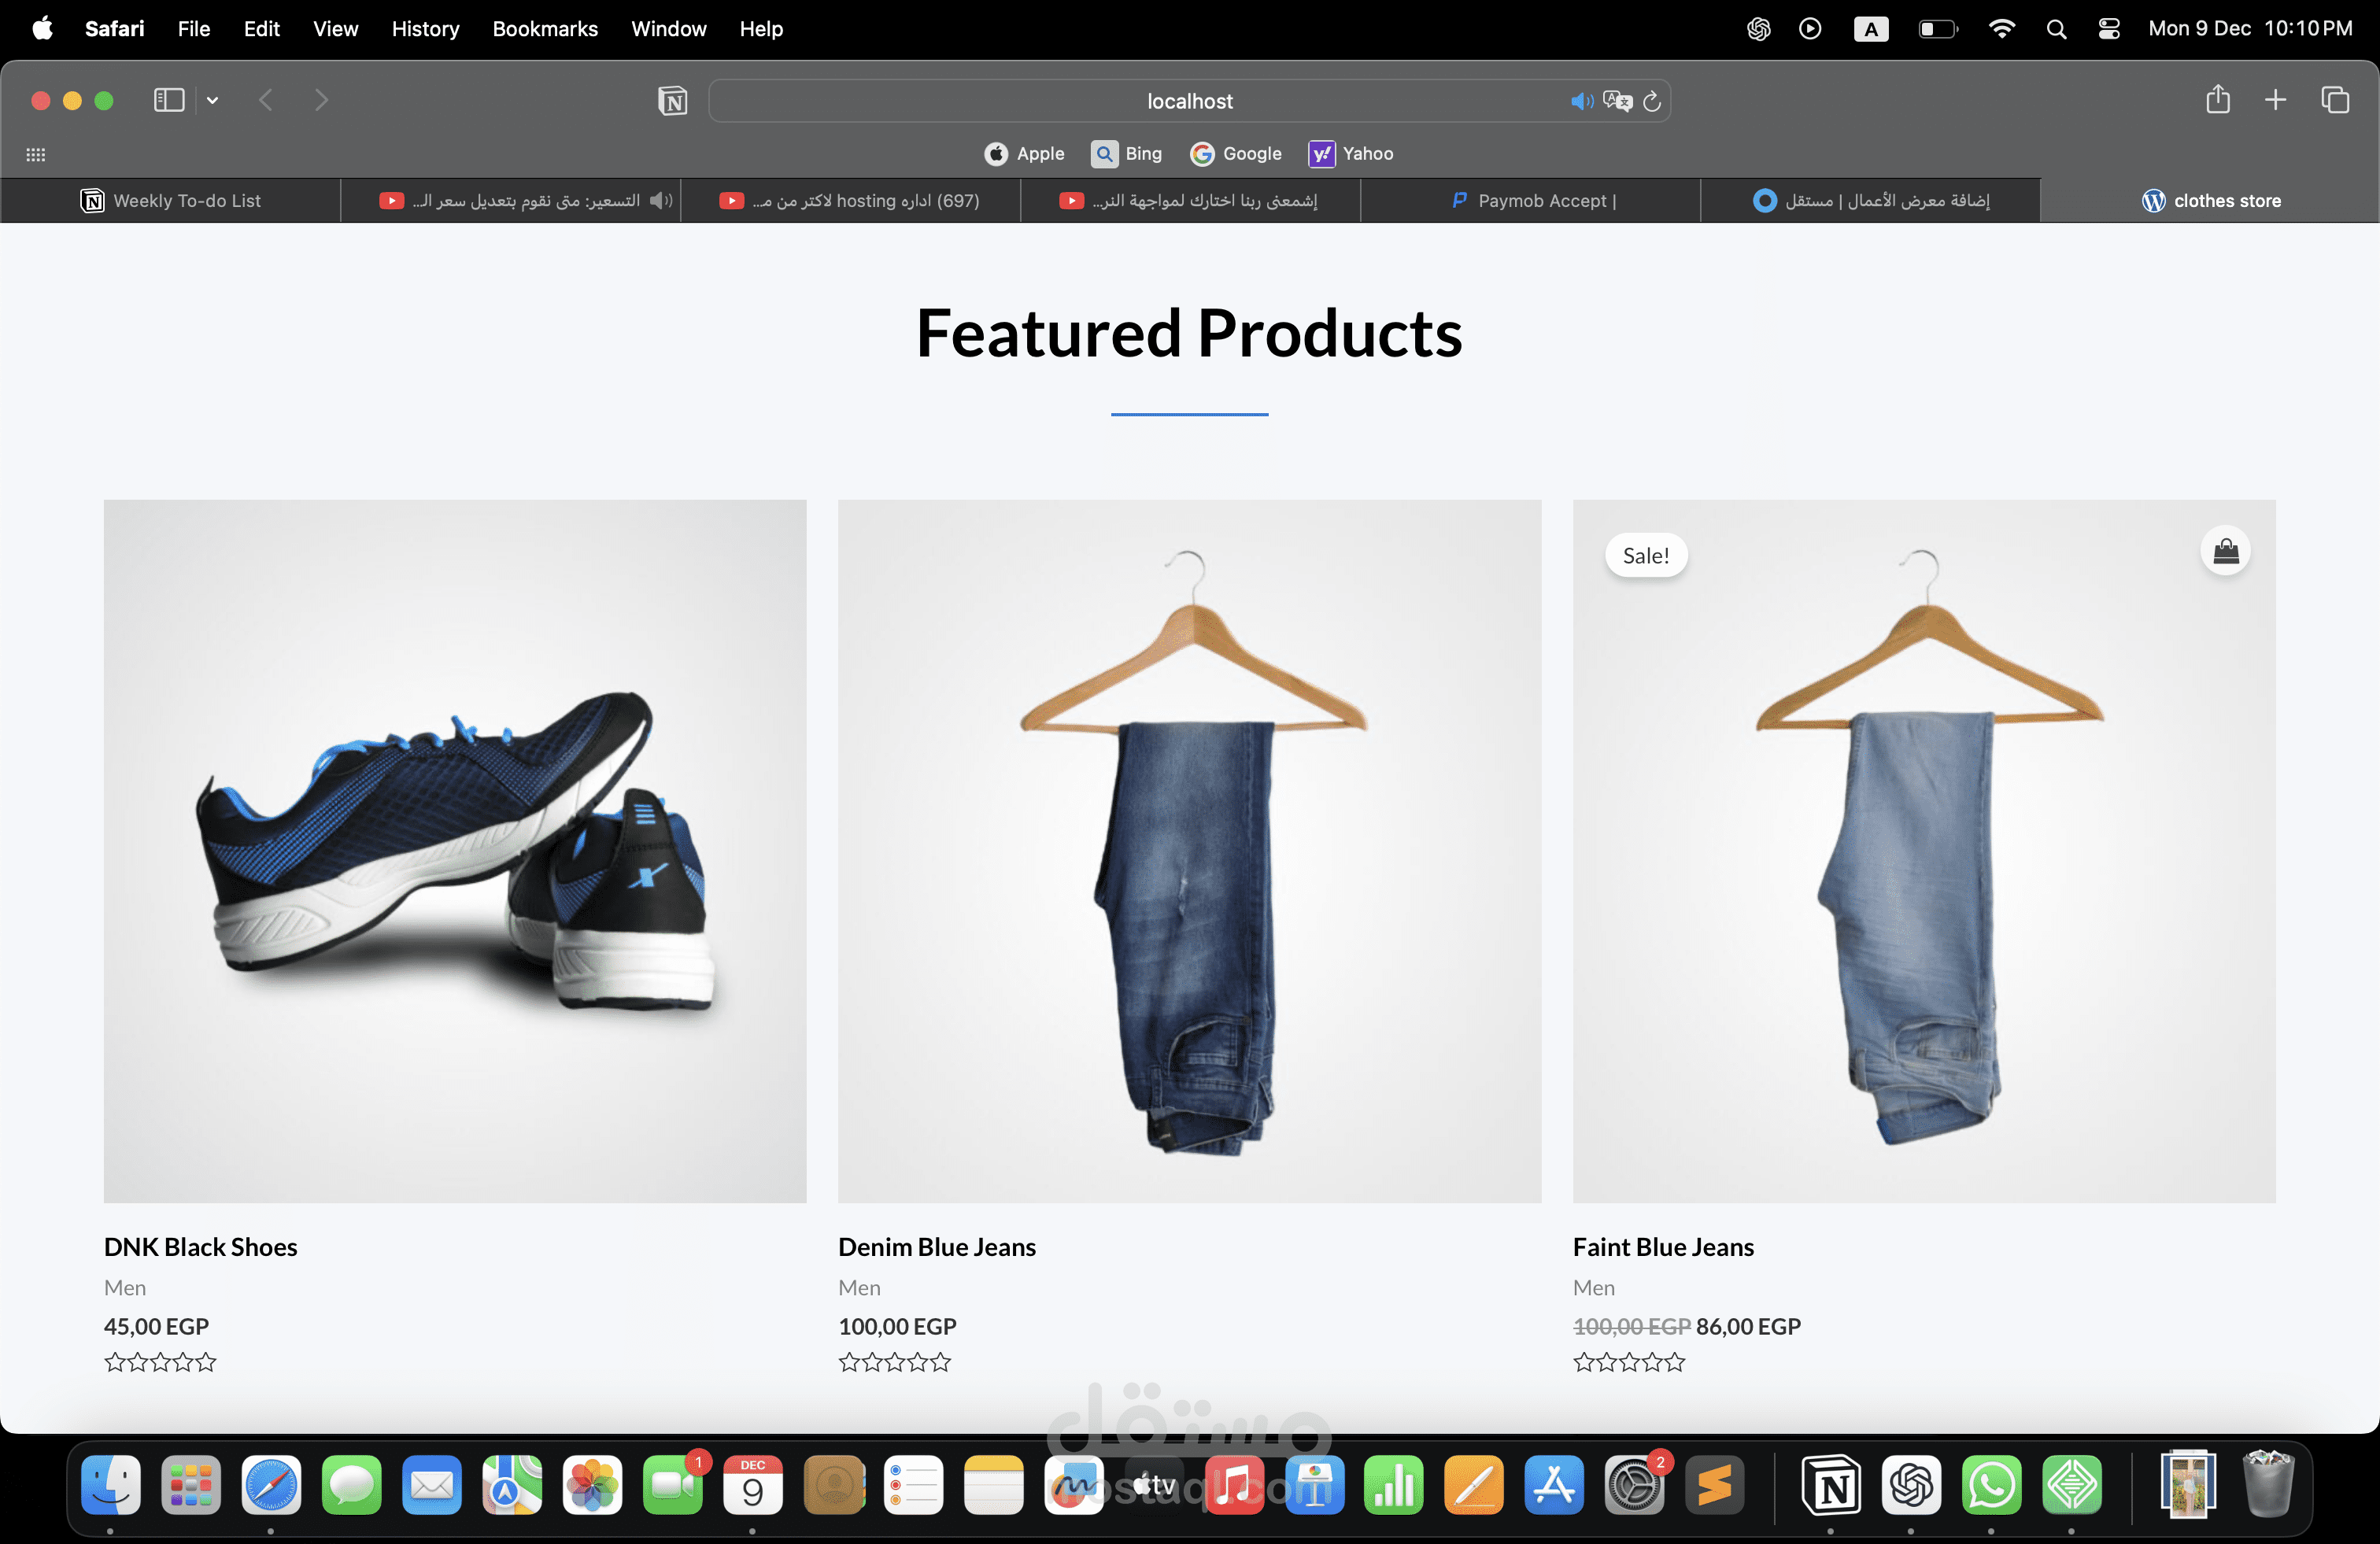Click the add-to-cart bag icon on Faint Blue Jeans
Viewport: 2380px width, 1544px height.
tap(2225, 551)
